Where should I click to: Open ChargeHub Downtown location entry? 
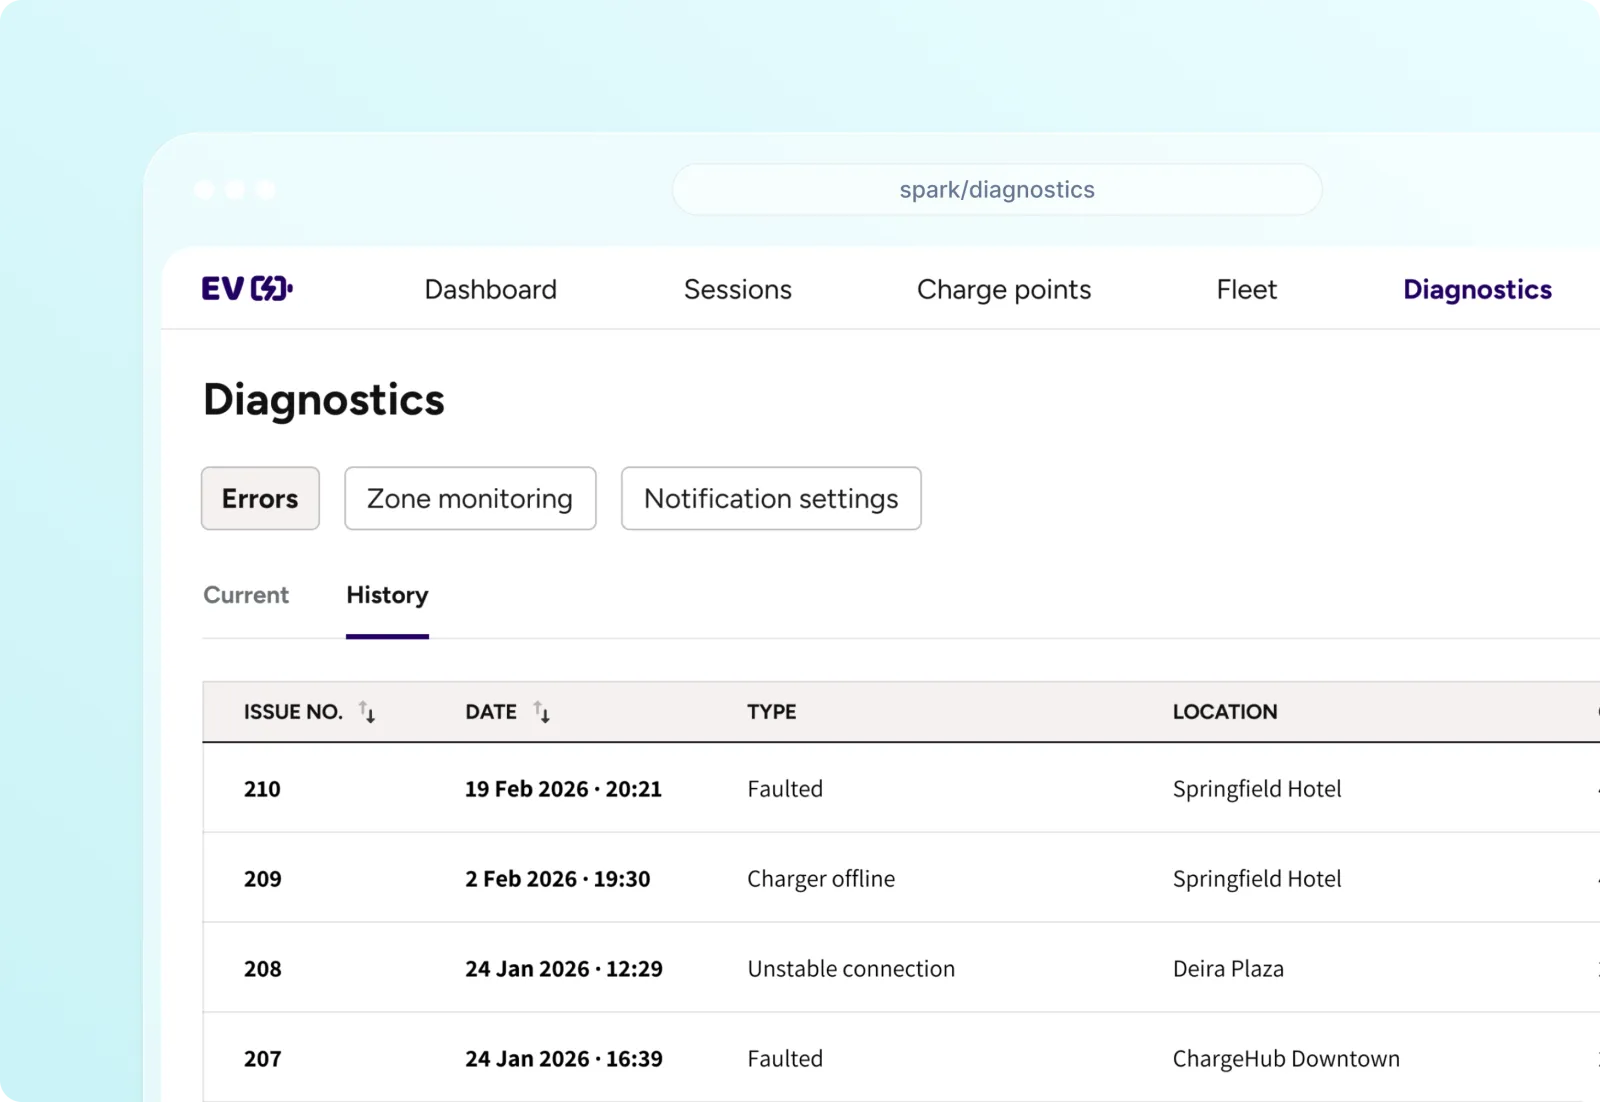(x=1285, y=1059)
